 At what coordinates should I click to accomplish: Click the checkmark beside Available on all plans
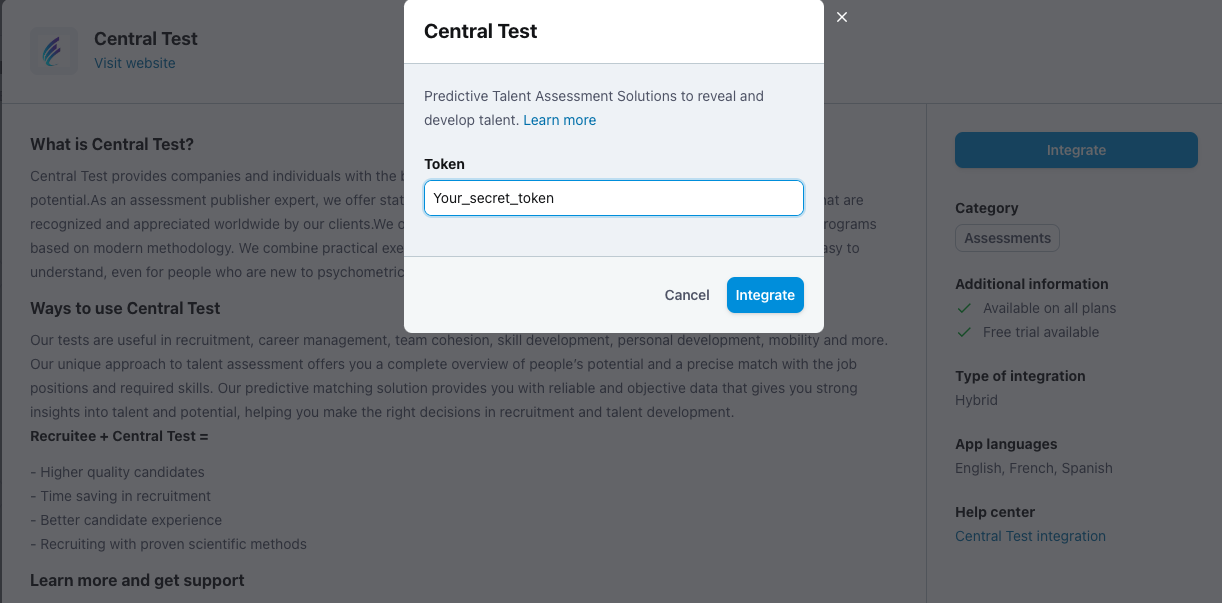[965, 308]
